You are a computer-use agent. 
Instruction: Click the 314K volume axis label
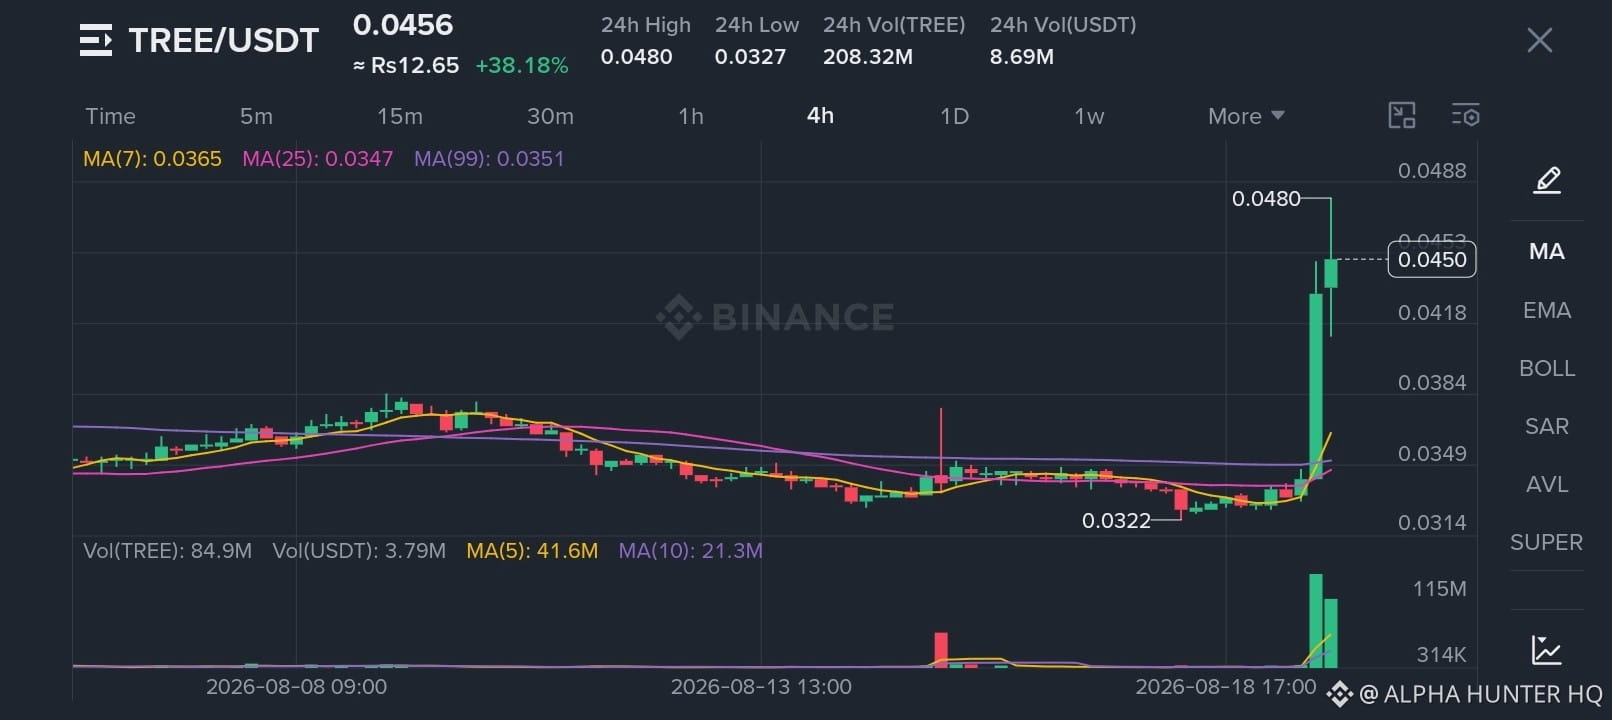pyautogui.click(x=1441, y=655)
